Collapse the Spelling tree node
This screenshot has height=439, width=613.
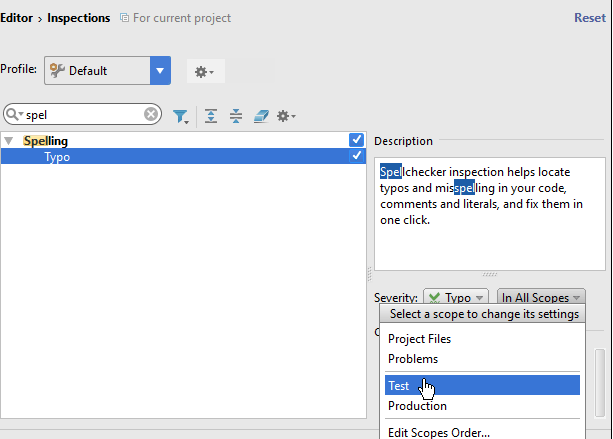point(9,141)
